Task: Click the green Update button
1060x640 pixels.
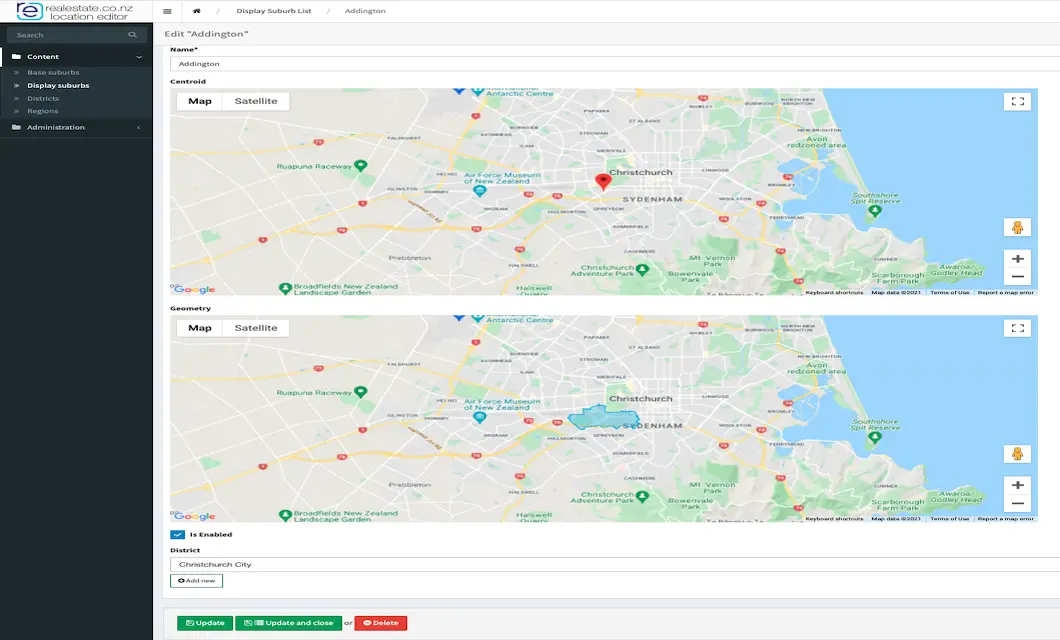Action: (205, 623)
